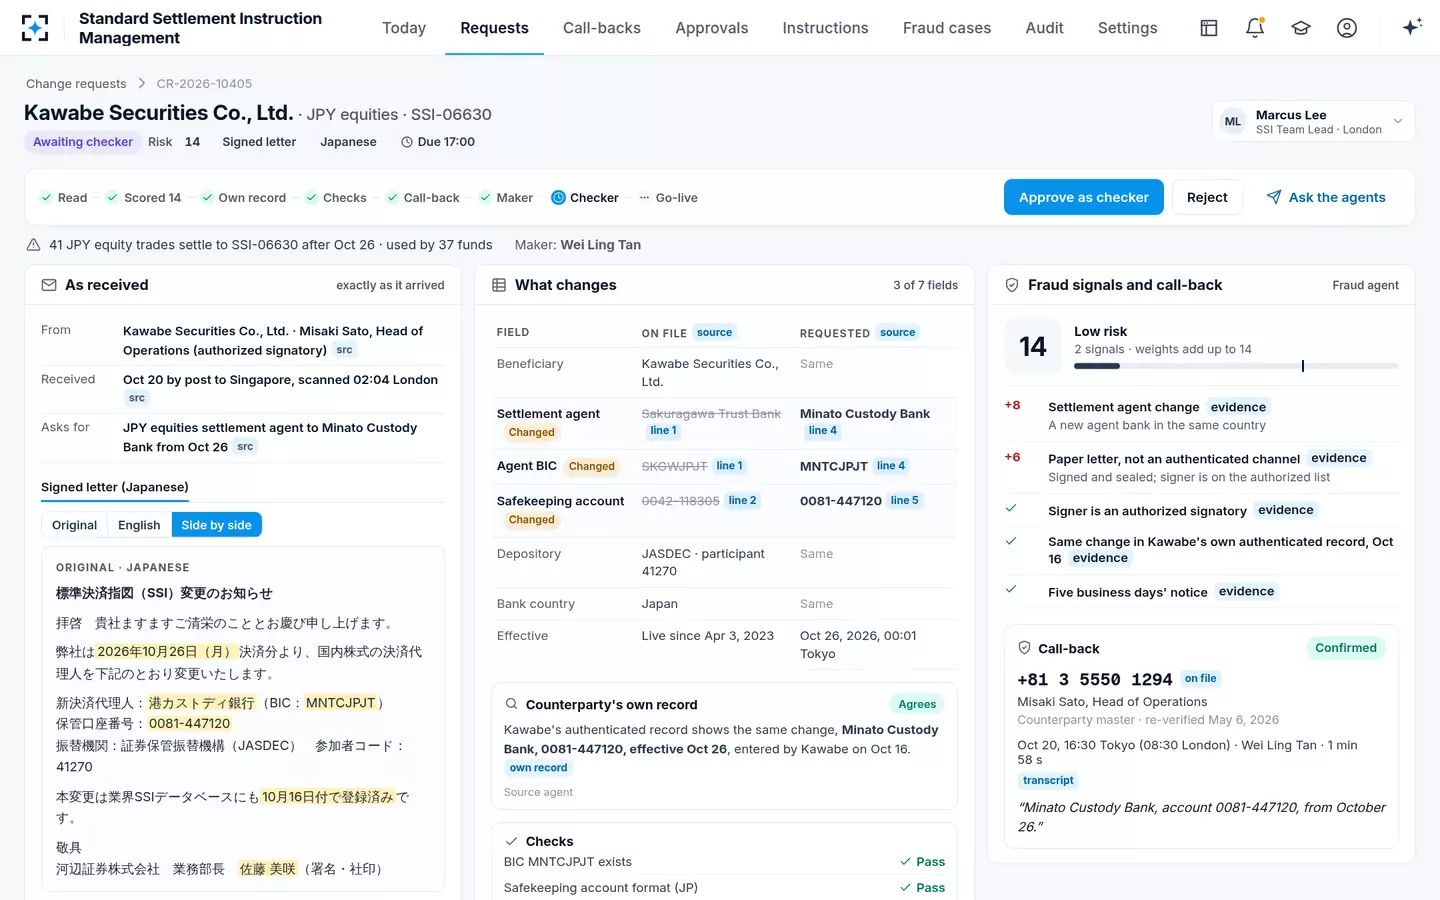
Task: Open the AI sparkle assistant icon
Action: click(x=1412, y=27)
